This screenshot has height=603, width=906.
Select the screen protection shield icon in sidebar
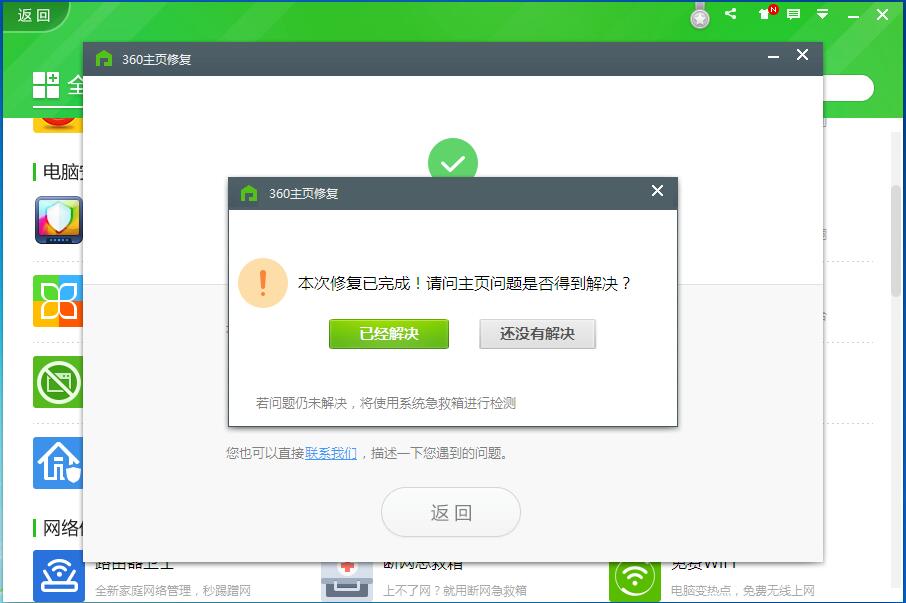(x=59, y=221)
